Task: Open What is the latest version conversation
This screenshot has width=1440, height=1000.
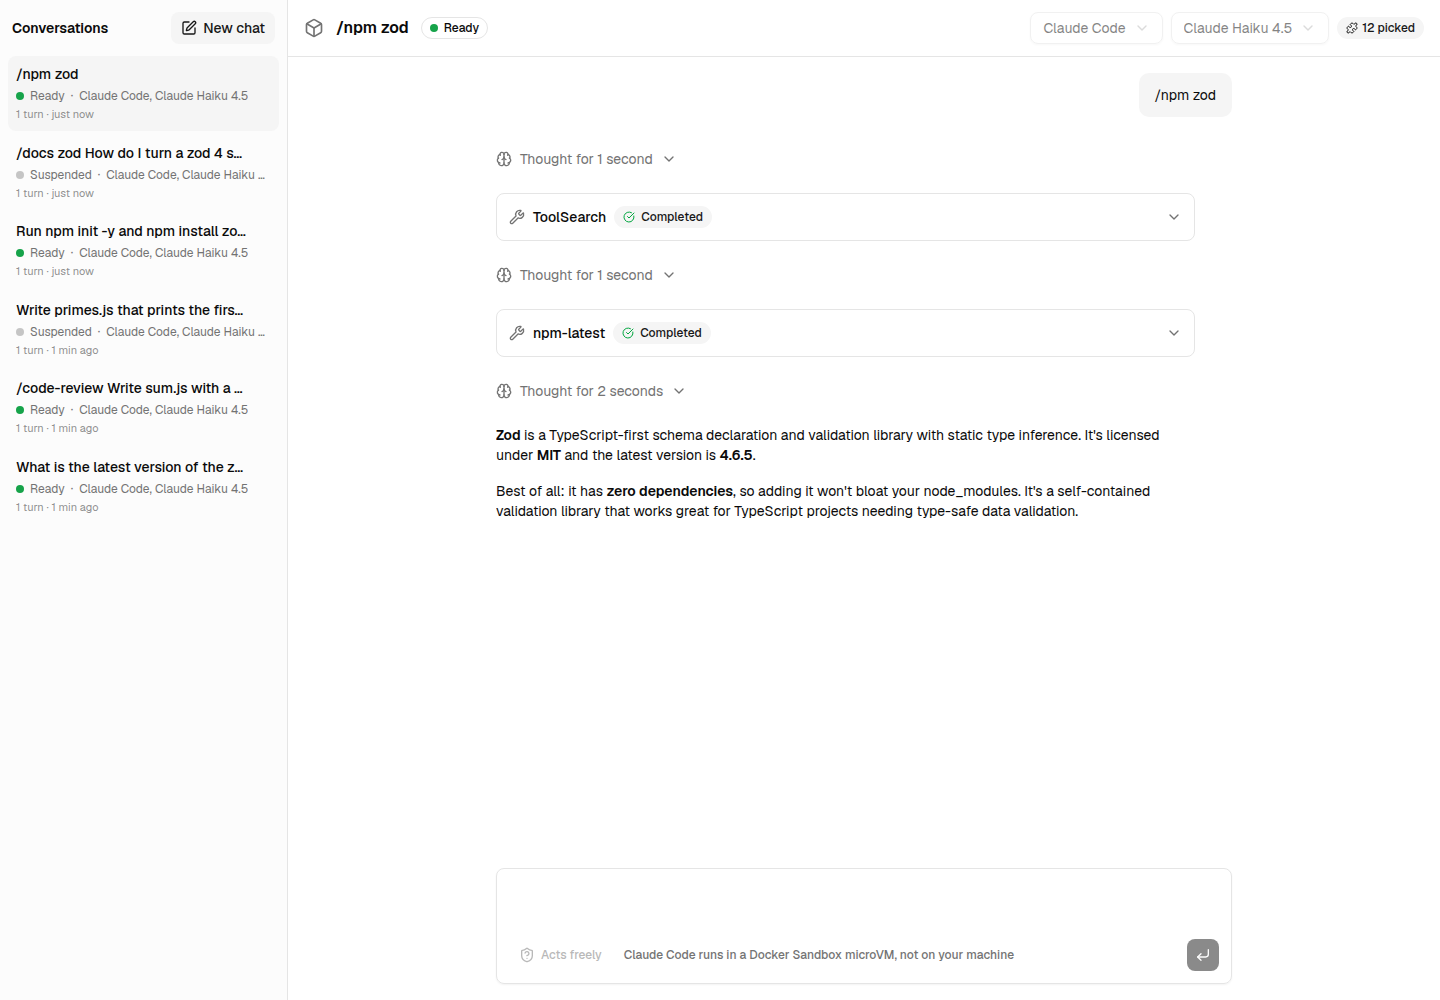Action: tap(143, 486)
